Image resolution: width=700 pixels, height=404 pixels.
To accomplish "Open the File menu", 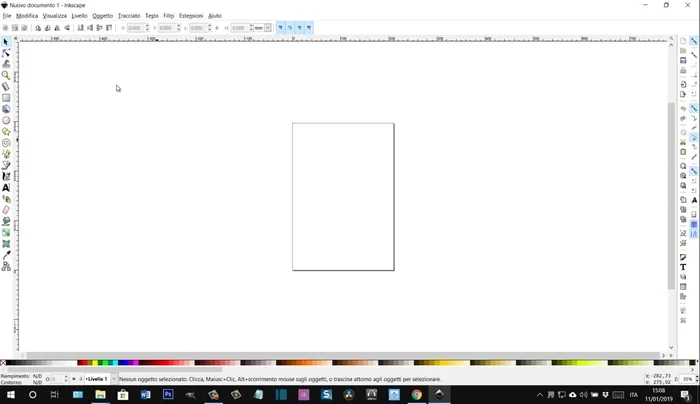I will pos(7,16).
